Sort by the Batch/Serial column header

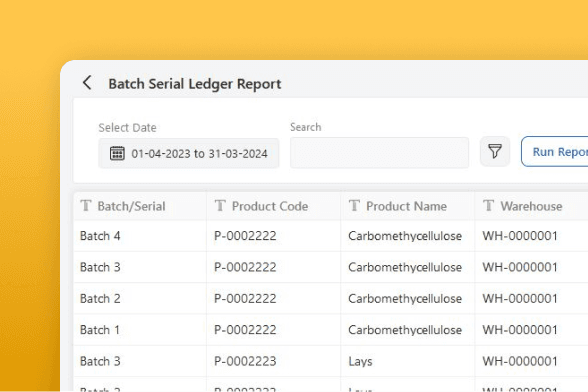pyautogui.click(x=131, y=206)
